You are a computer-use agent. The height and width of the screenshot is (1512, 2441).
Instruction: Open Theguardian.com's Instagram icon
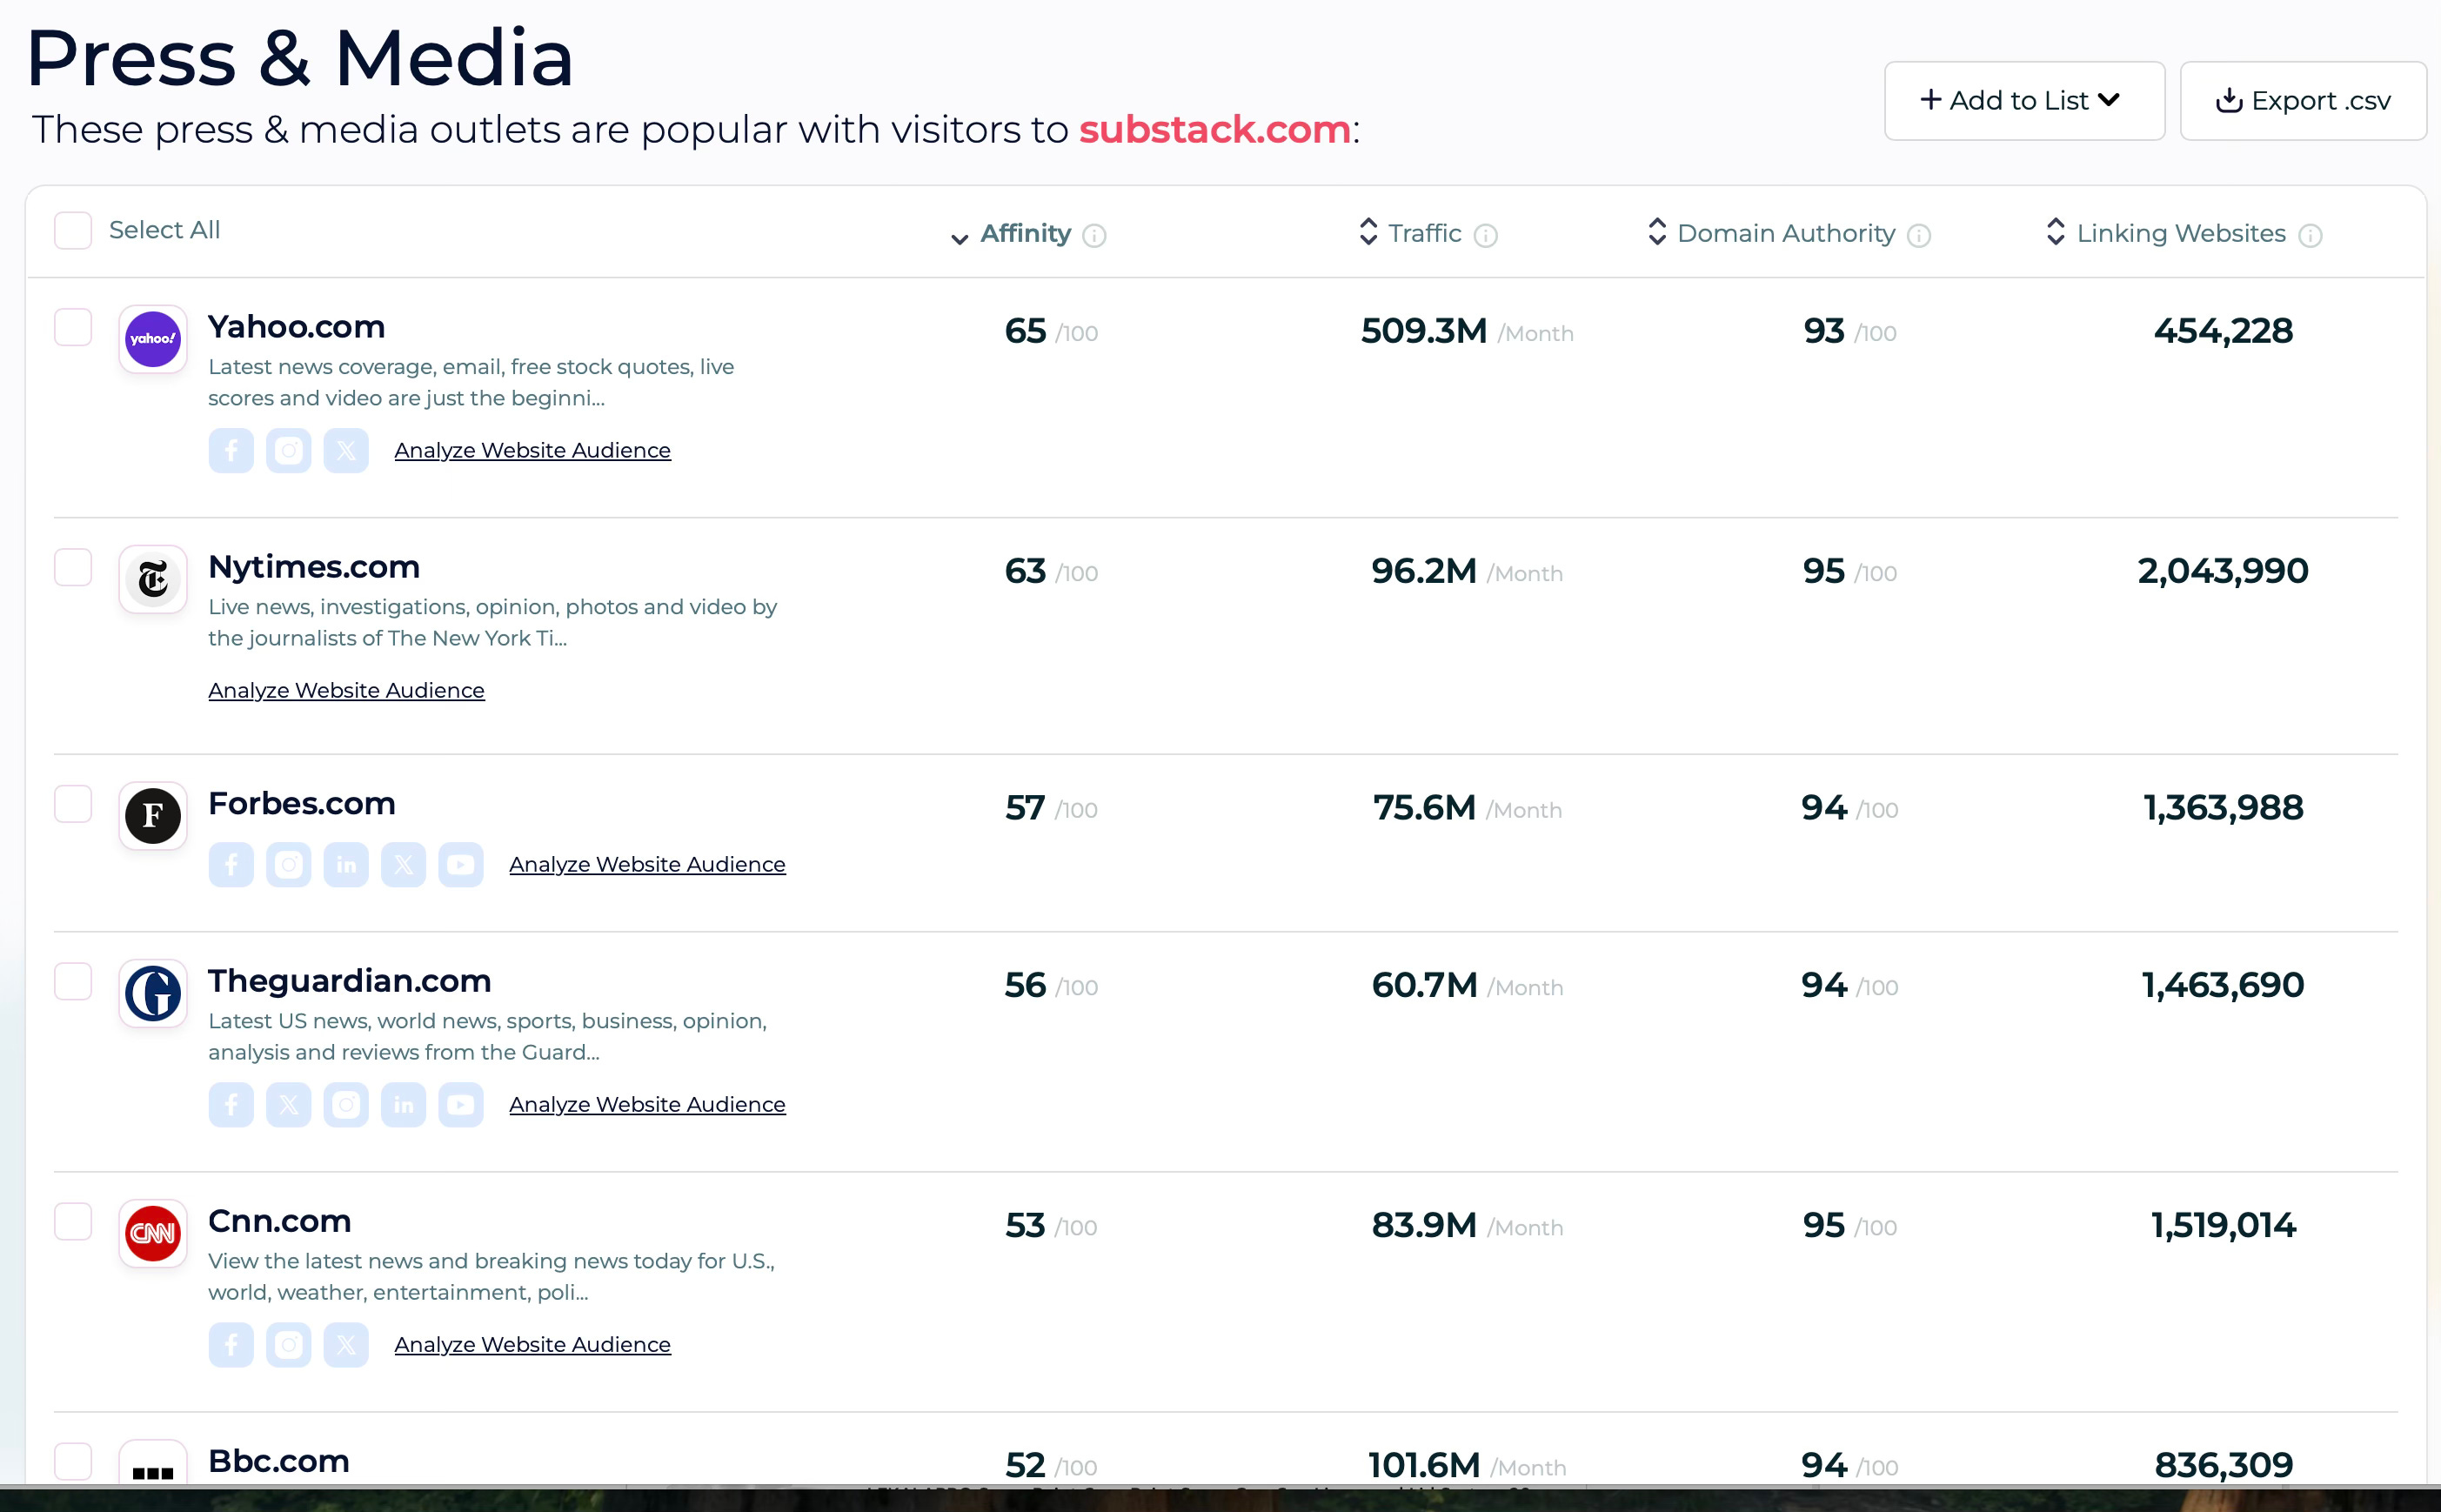coord(346,1104)
